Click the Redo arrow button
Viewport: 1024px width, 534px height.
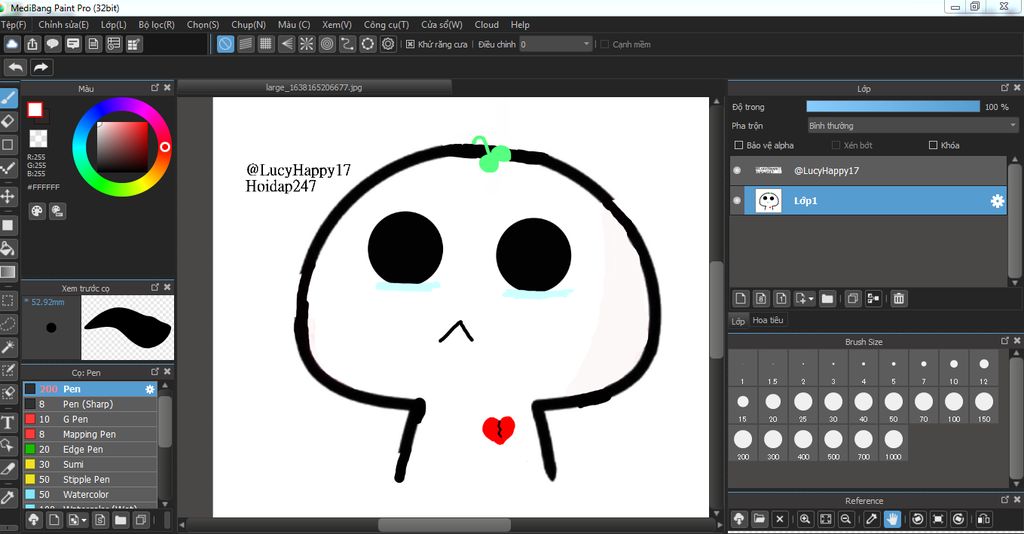[x=40, y=67]
